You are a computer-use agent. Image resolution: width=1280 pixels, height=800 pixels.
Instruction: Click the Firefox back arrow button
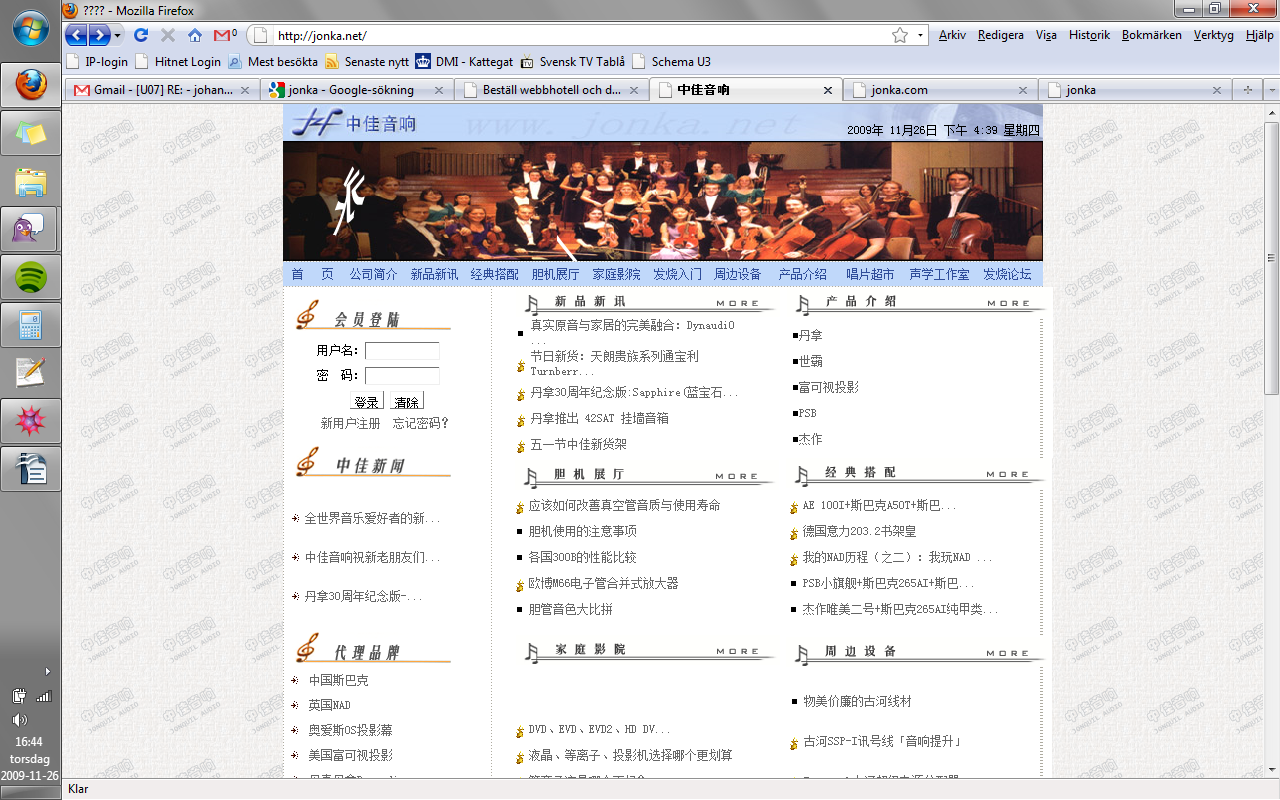[76, 35]
